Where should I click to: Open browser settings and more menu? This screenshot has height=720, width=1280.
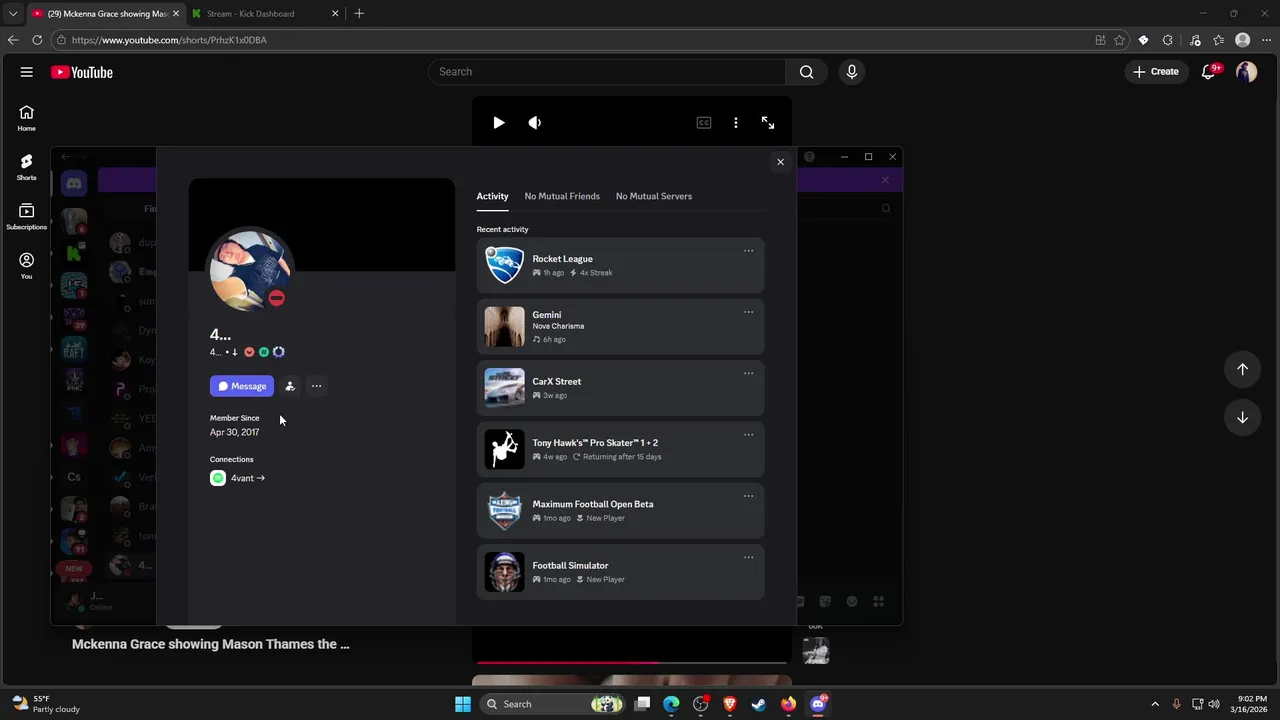[1267, 40]
